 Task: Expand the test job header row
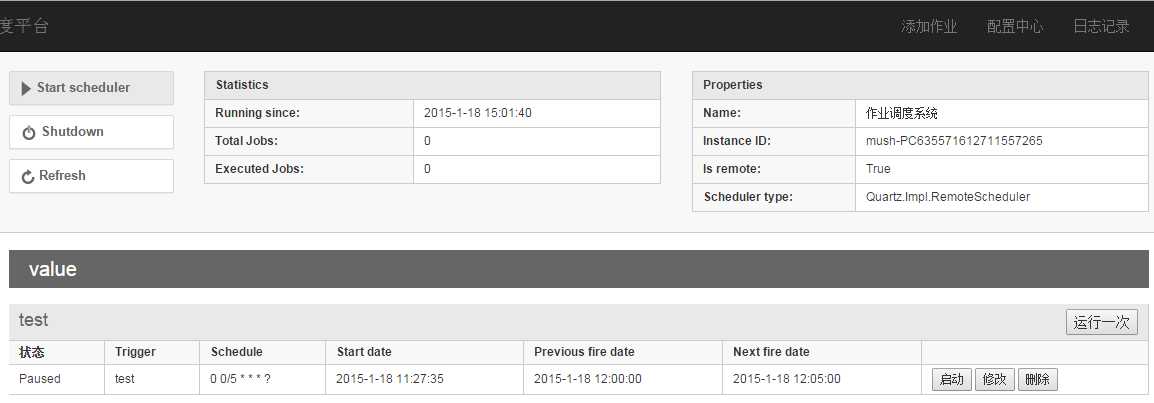(x=500, y=321)
